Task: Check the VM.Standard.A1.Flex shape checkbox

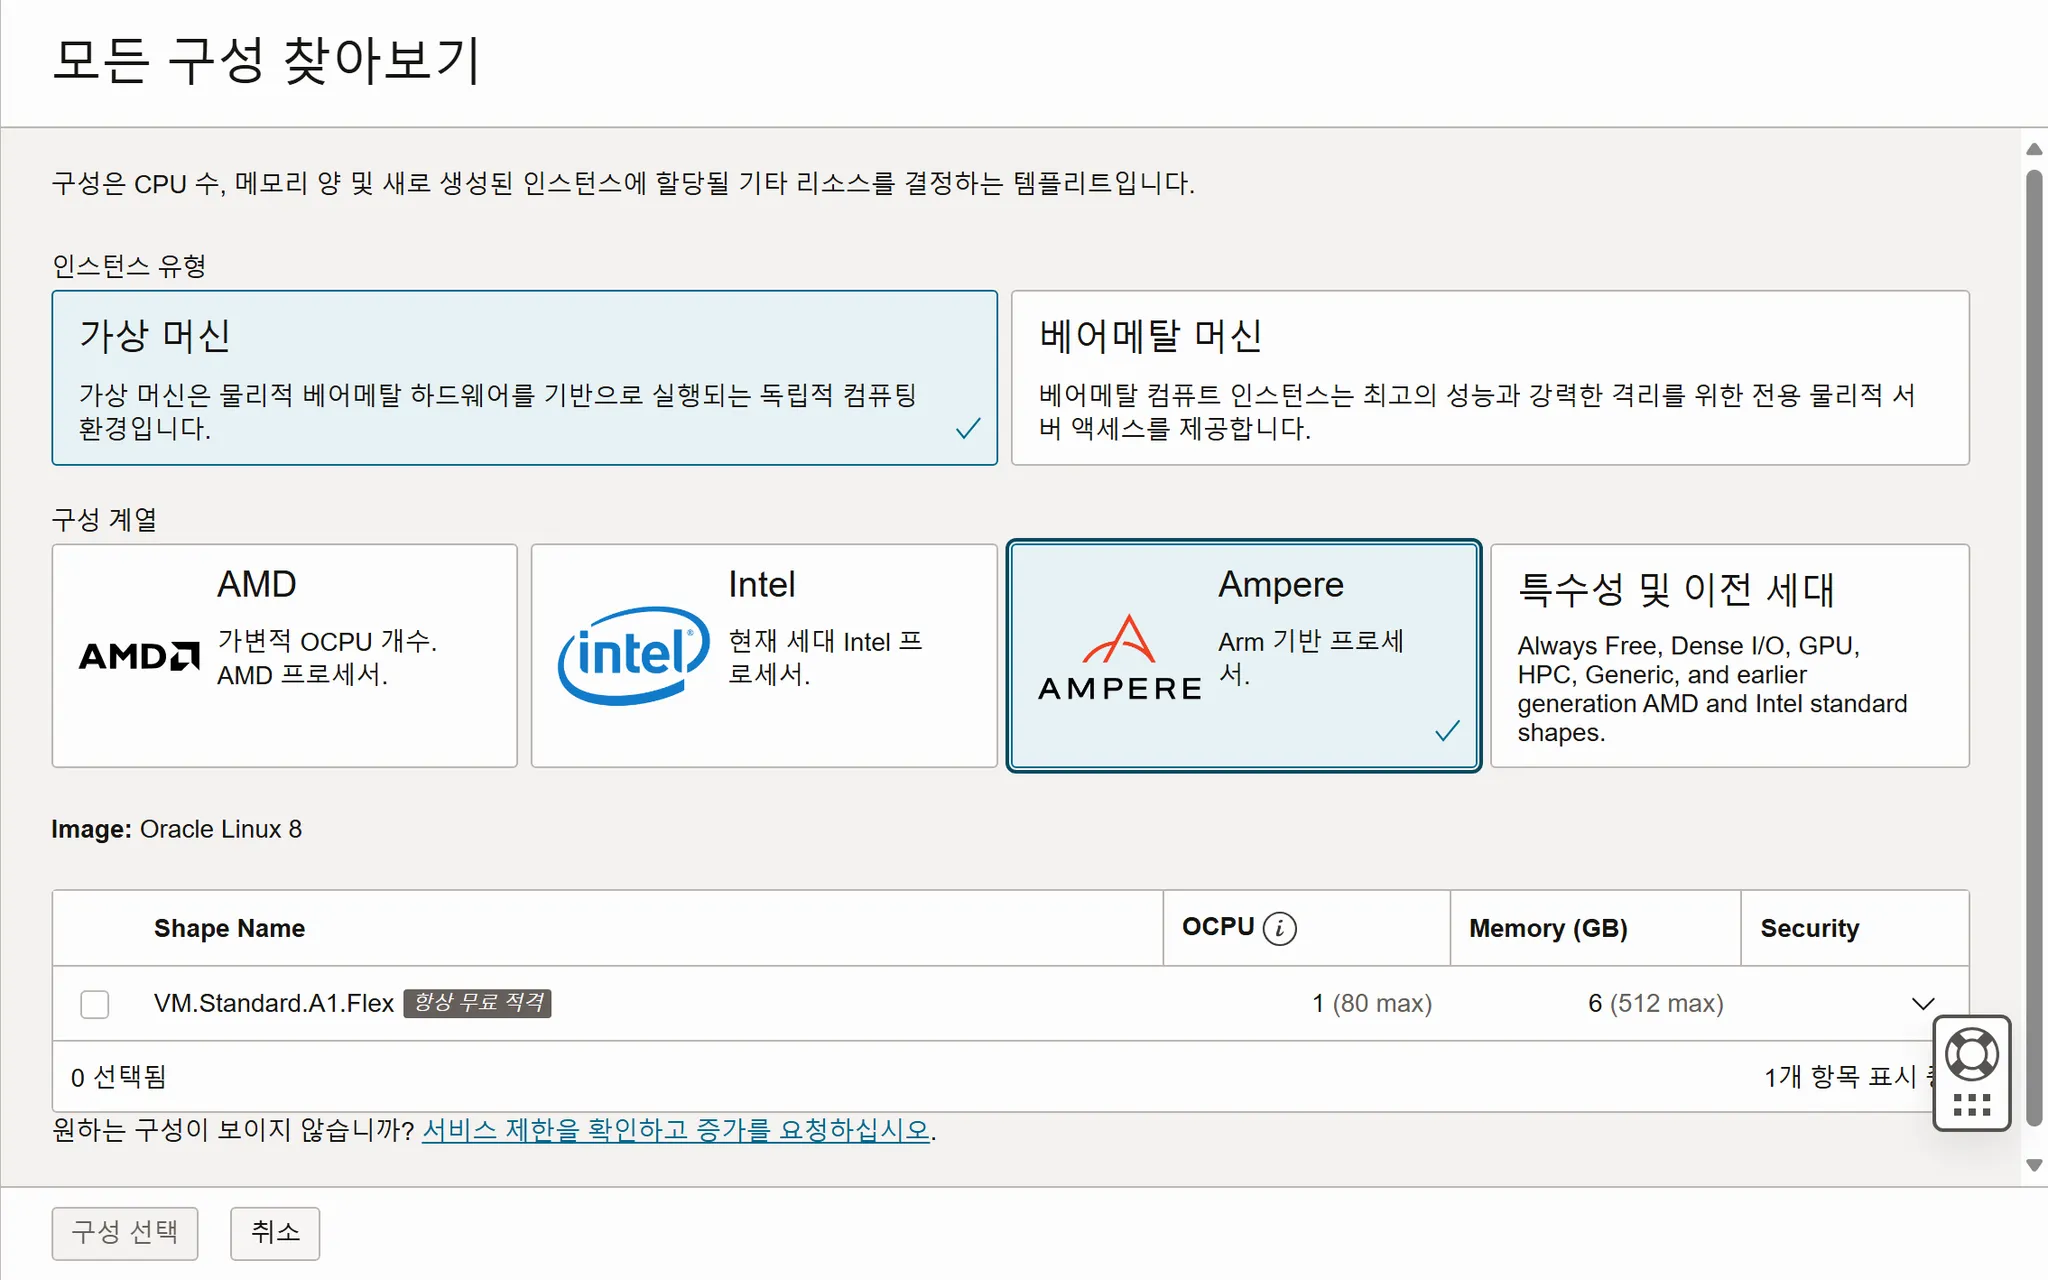Action: click(95, 1004)
